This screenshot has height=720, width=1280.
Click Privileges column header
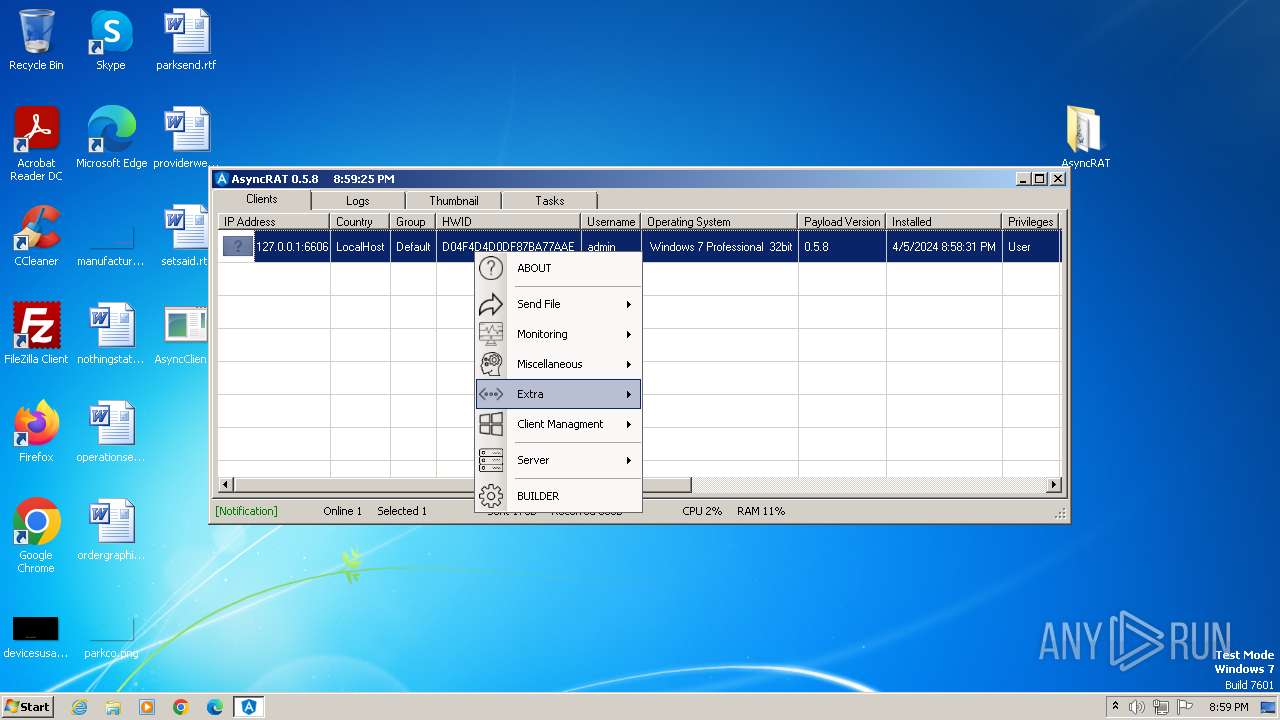pos(1031,222)
